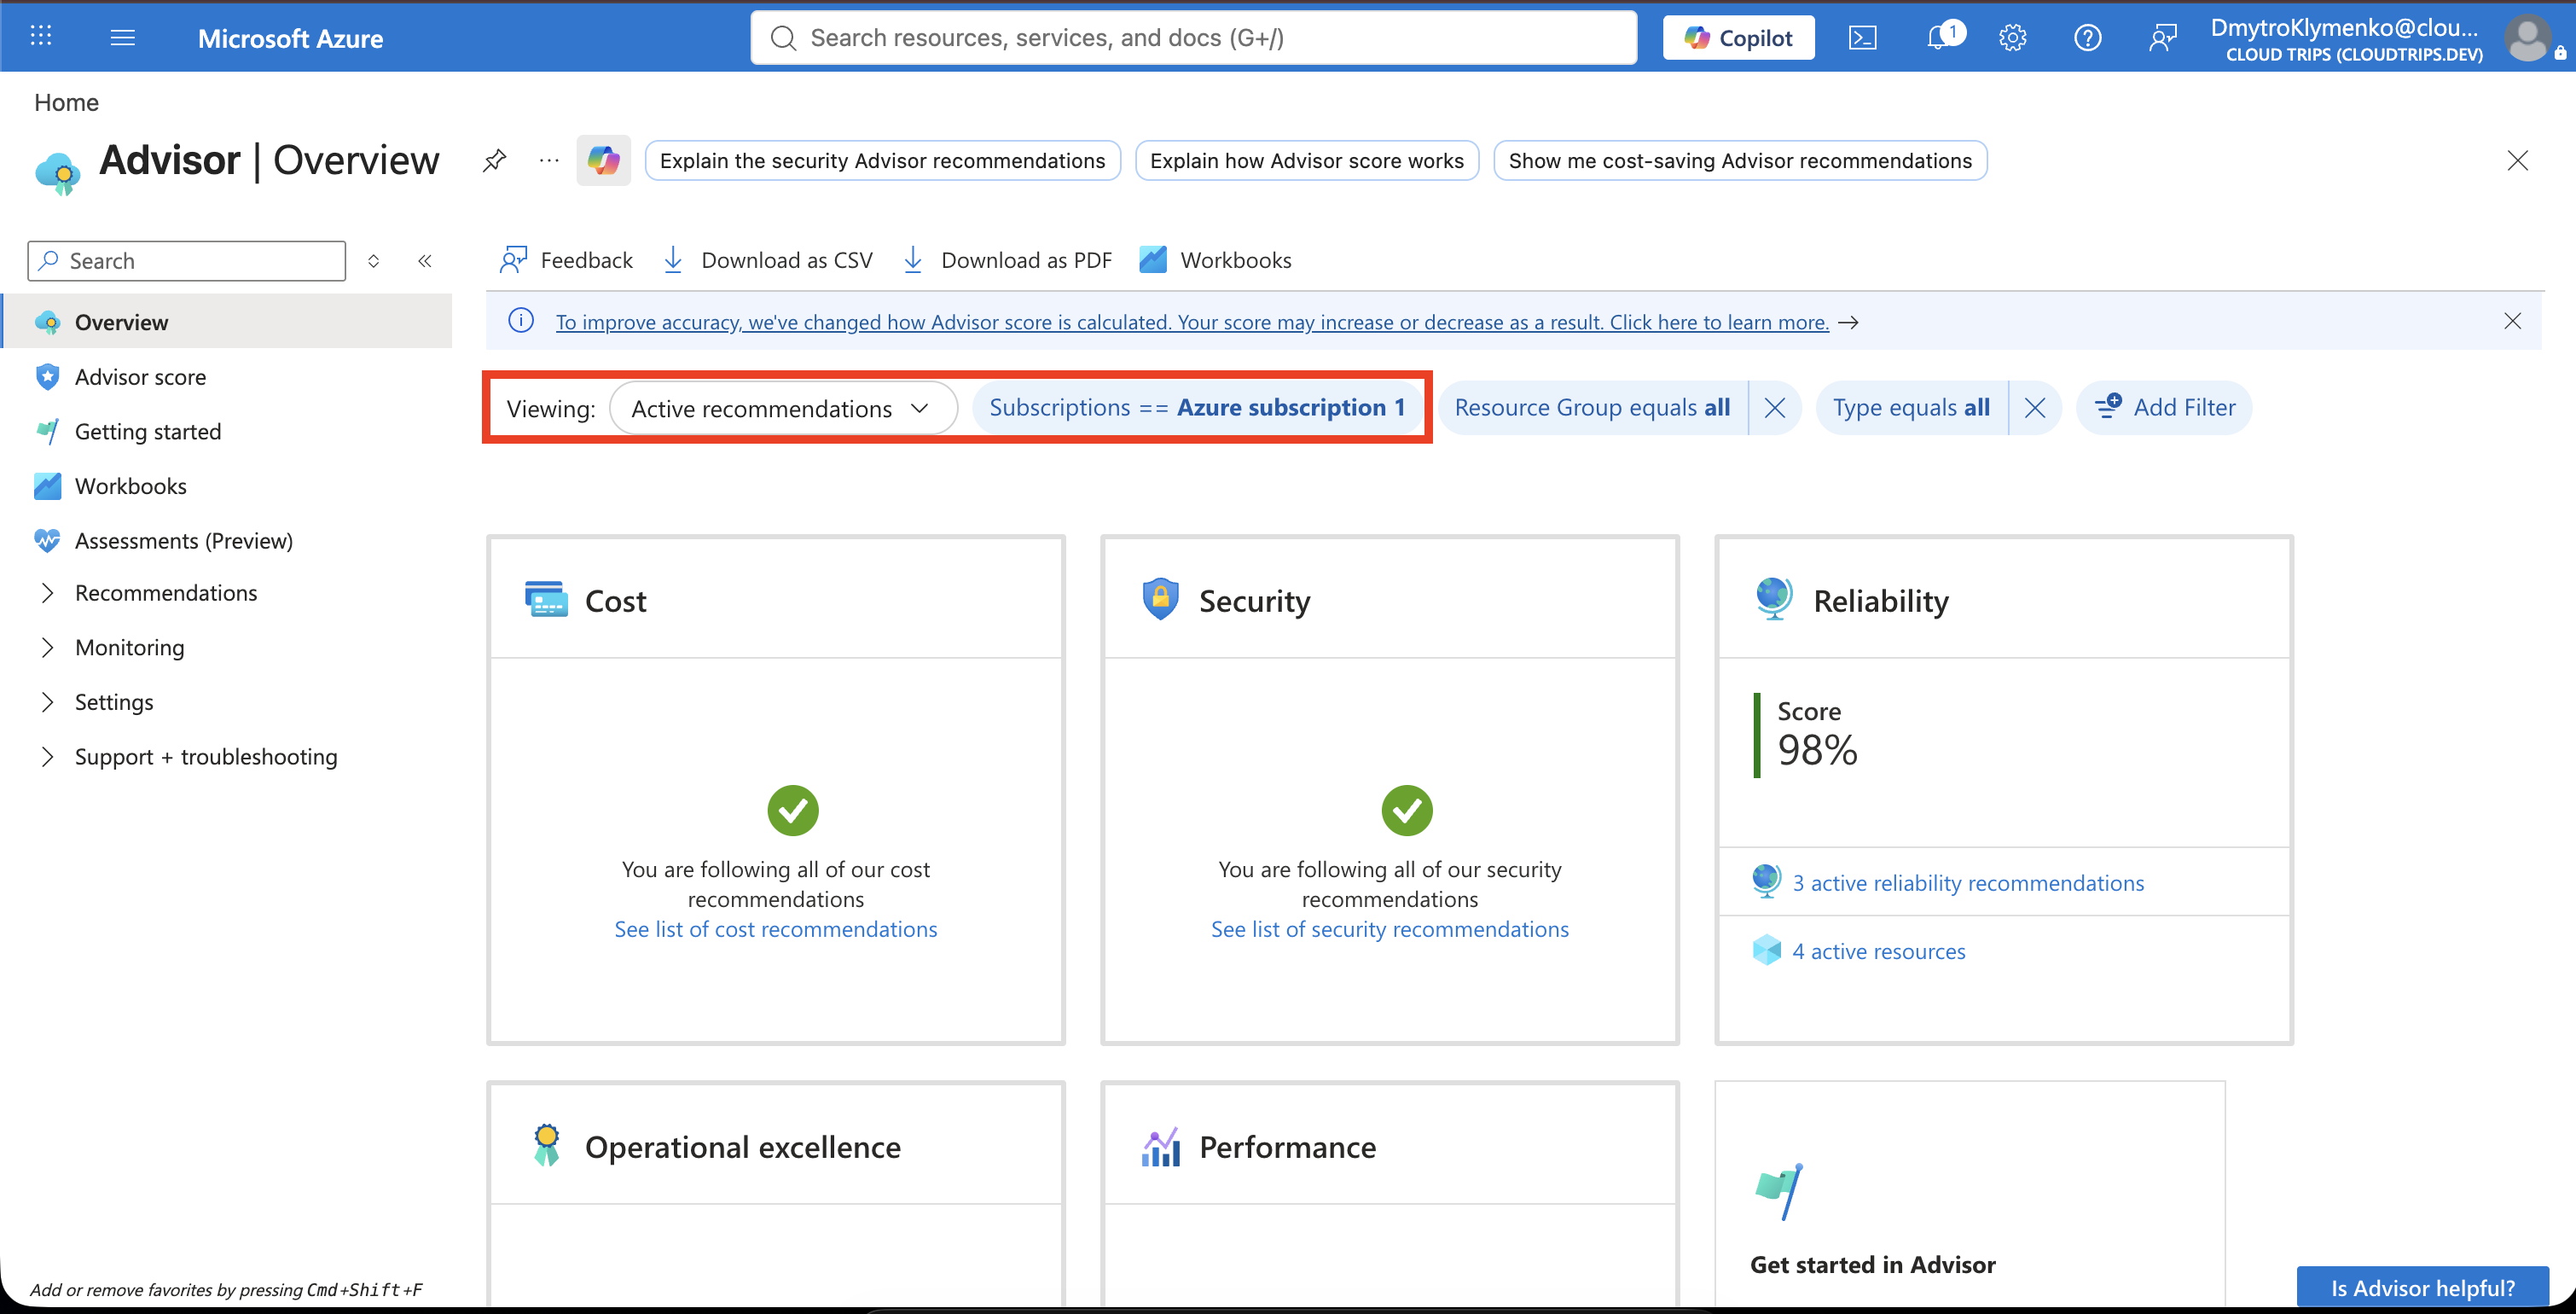Select Explain how Advisor score works
Image resolution: width=2576 pixels, height=1314 pixels.
point(1306,160)
